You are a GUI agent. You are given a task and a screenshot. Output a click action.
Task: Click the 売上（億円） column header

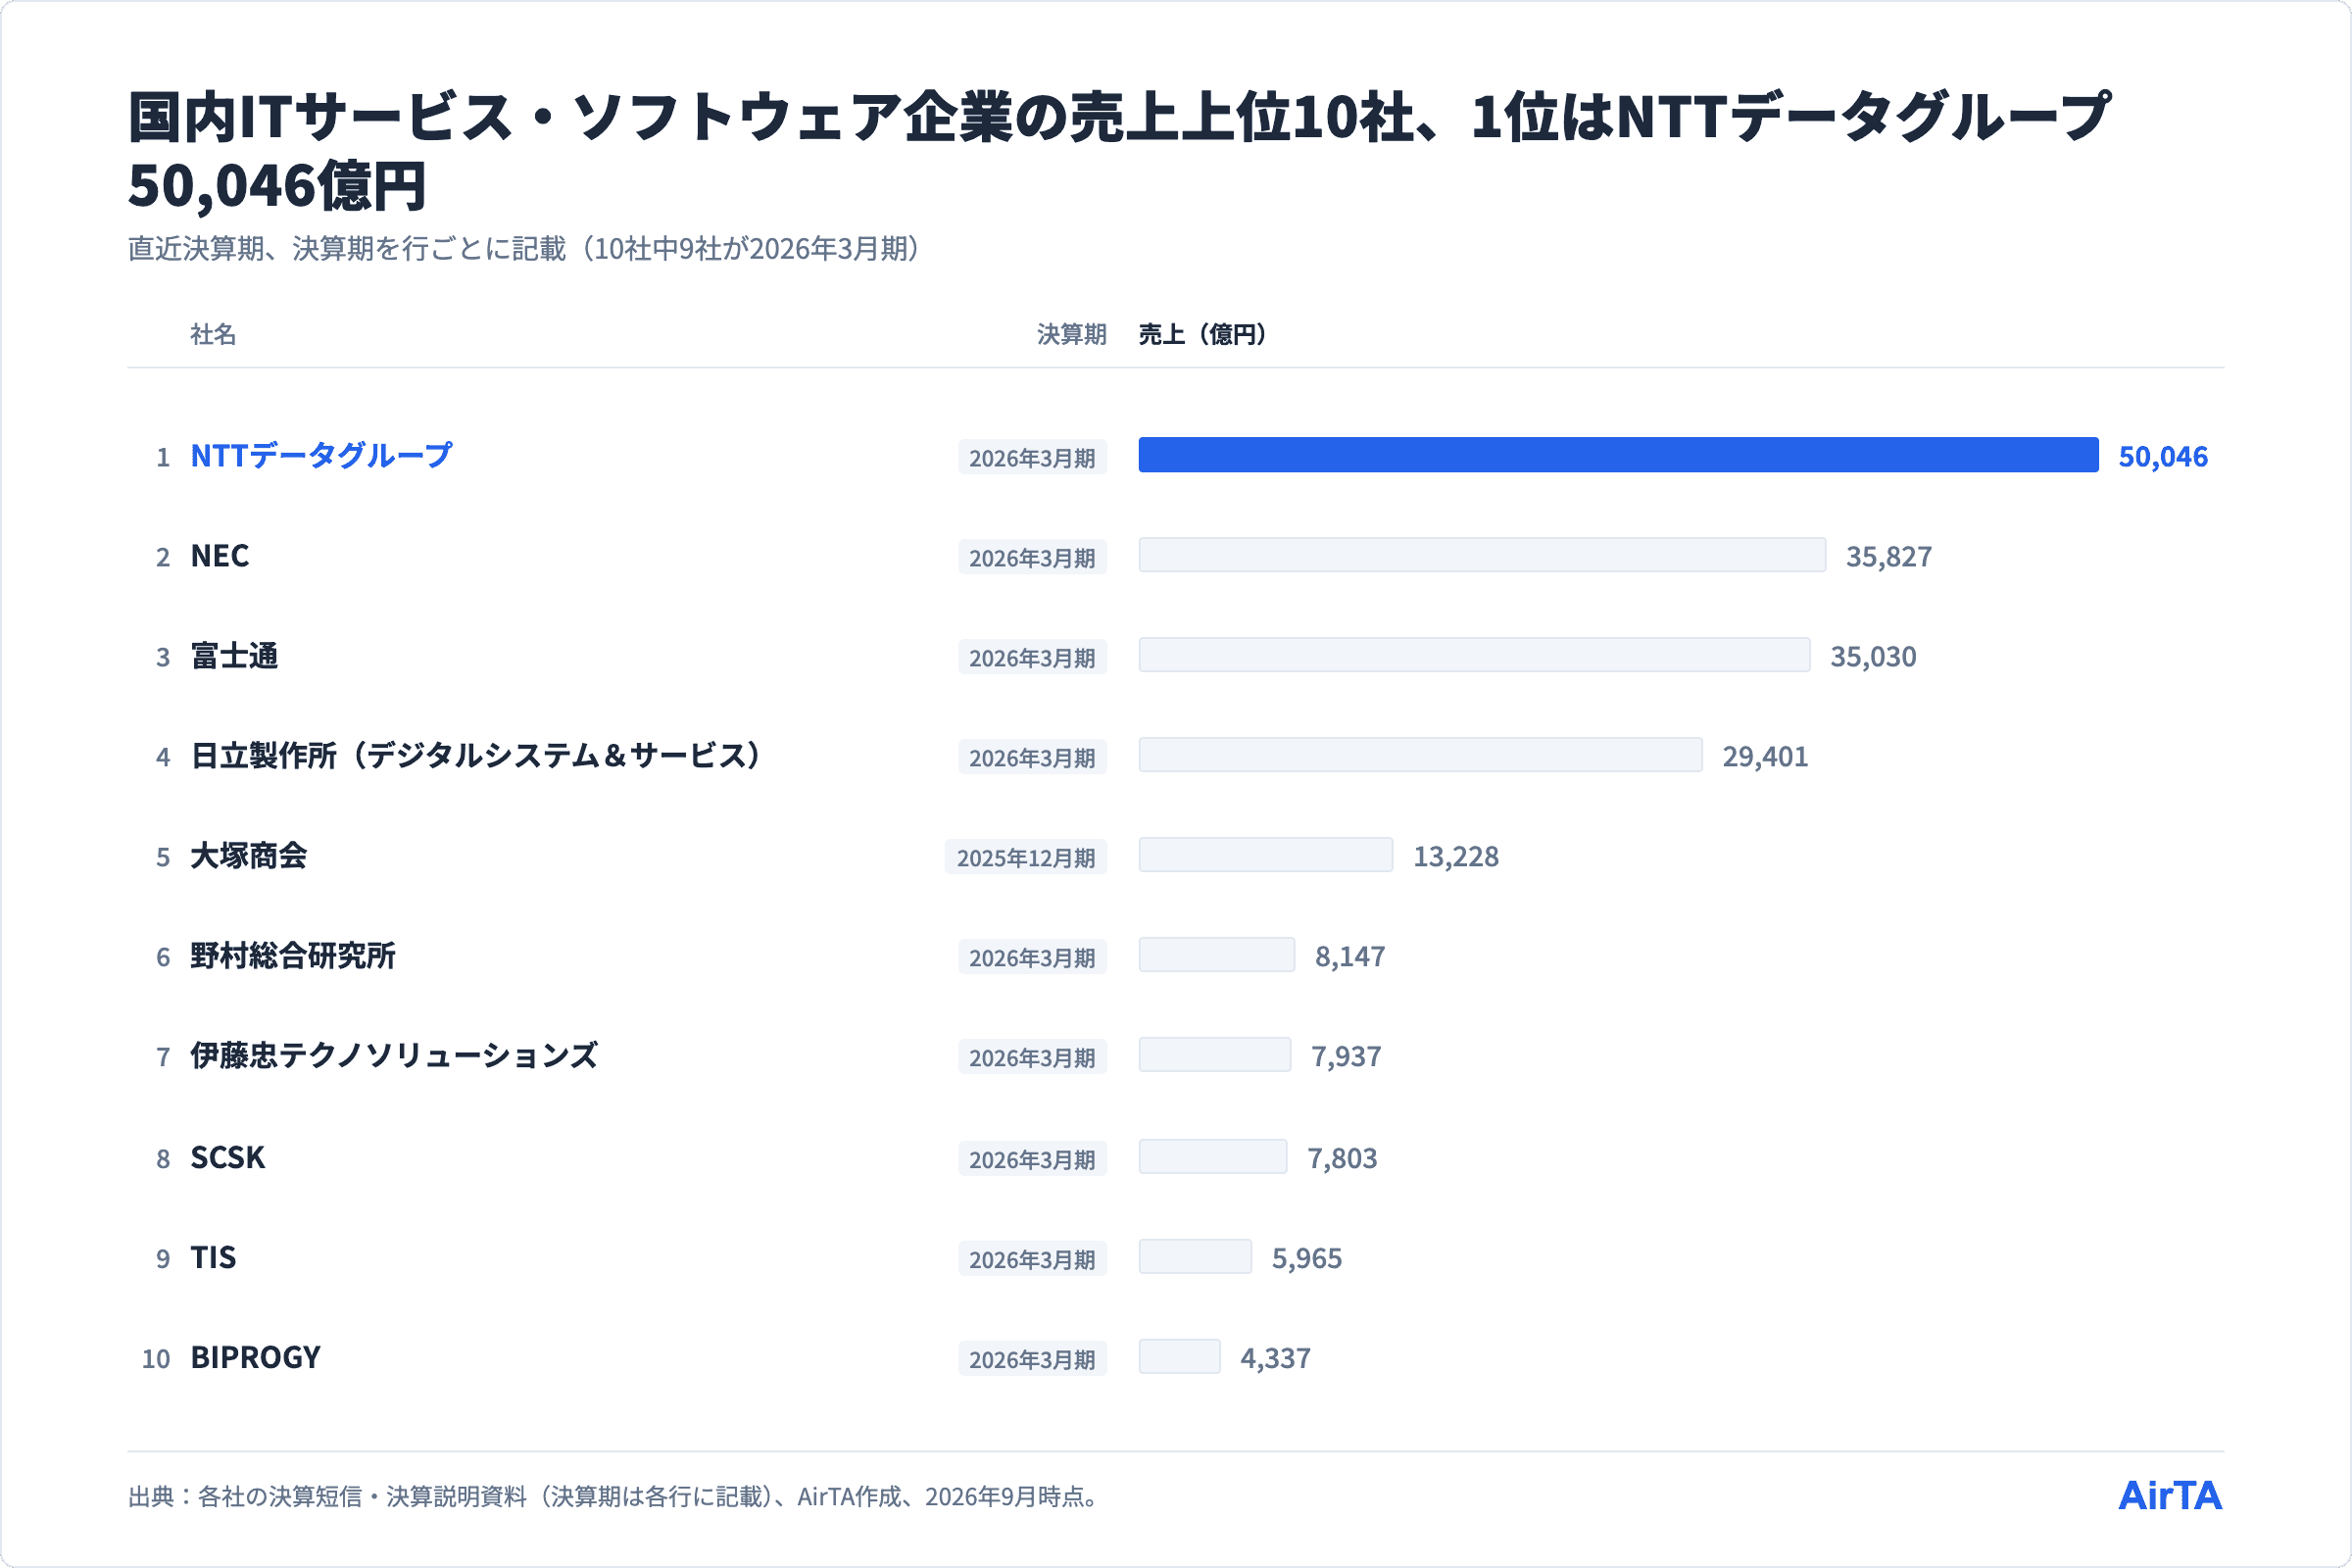point(1203,334)
